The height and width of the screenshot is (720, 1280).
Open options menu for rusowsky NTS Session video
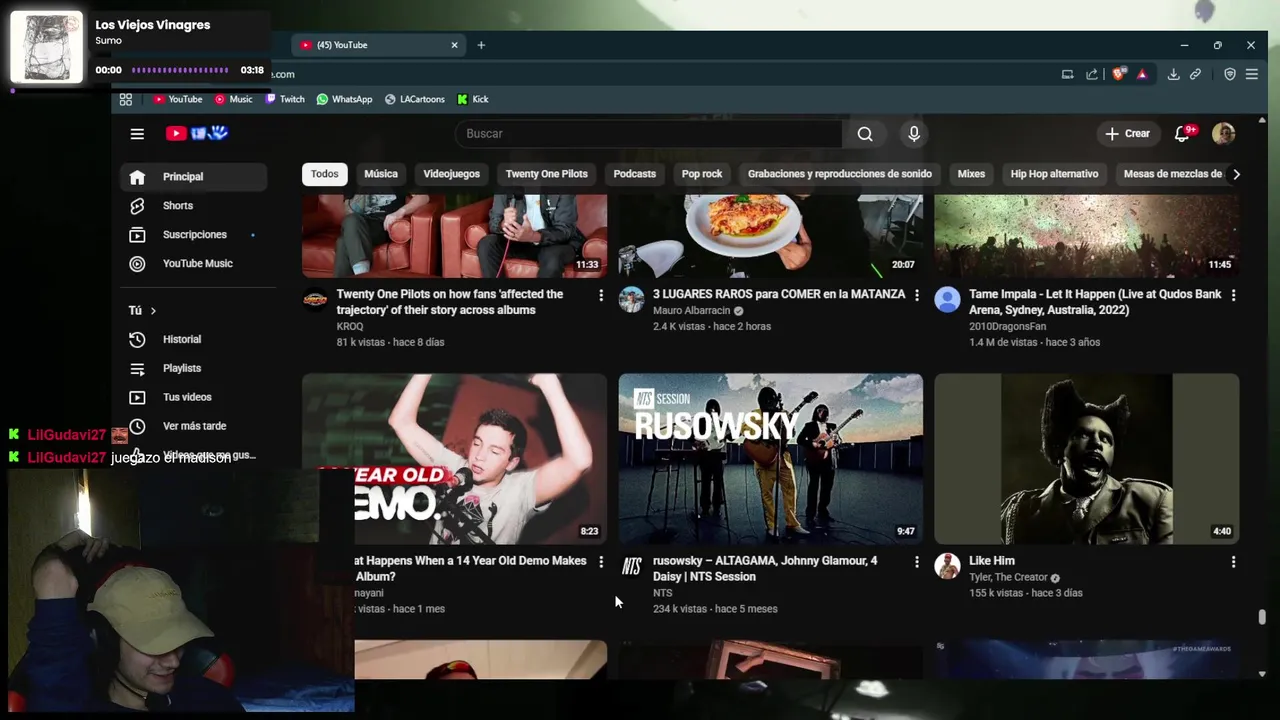(x=917, y=562)
